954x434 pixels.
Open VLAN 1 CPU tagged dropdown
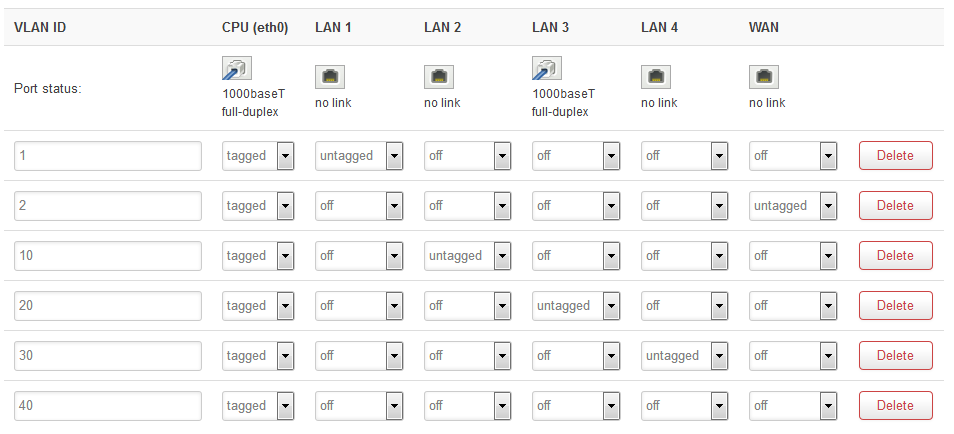(258, 156)
